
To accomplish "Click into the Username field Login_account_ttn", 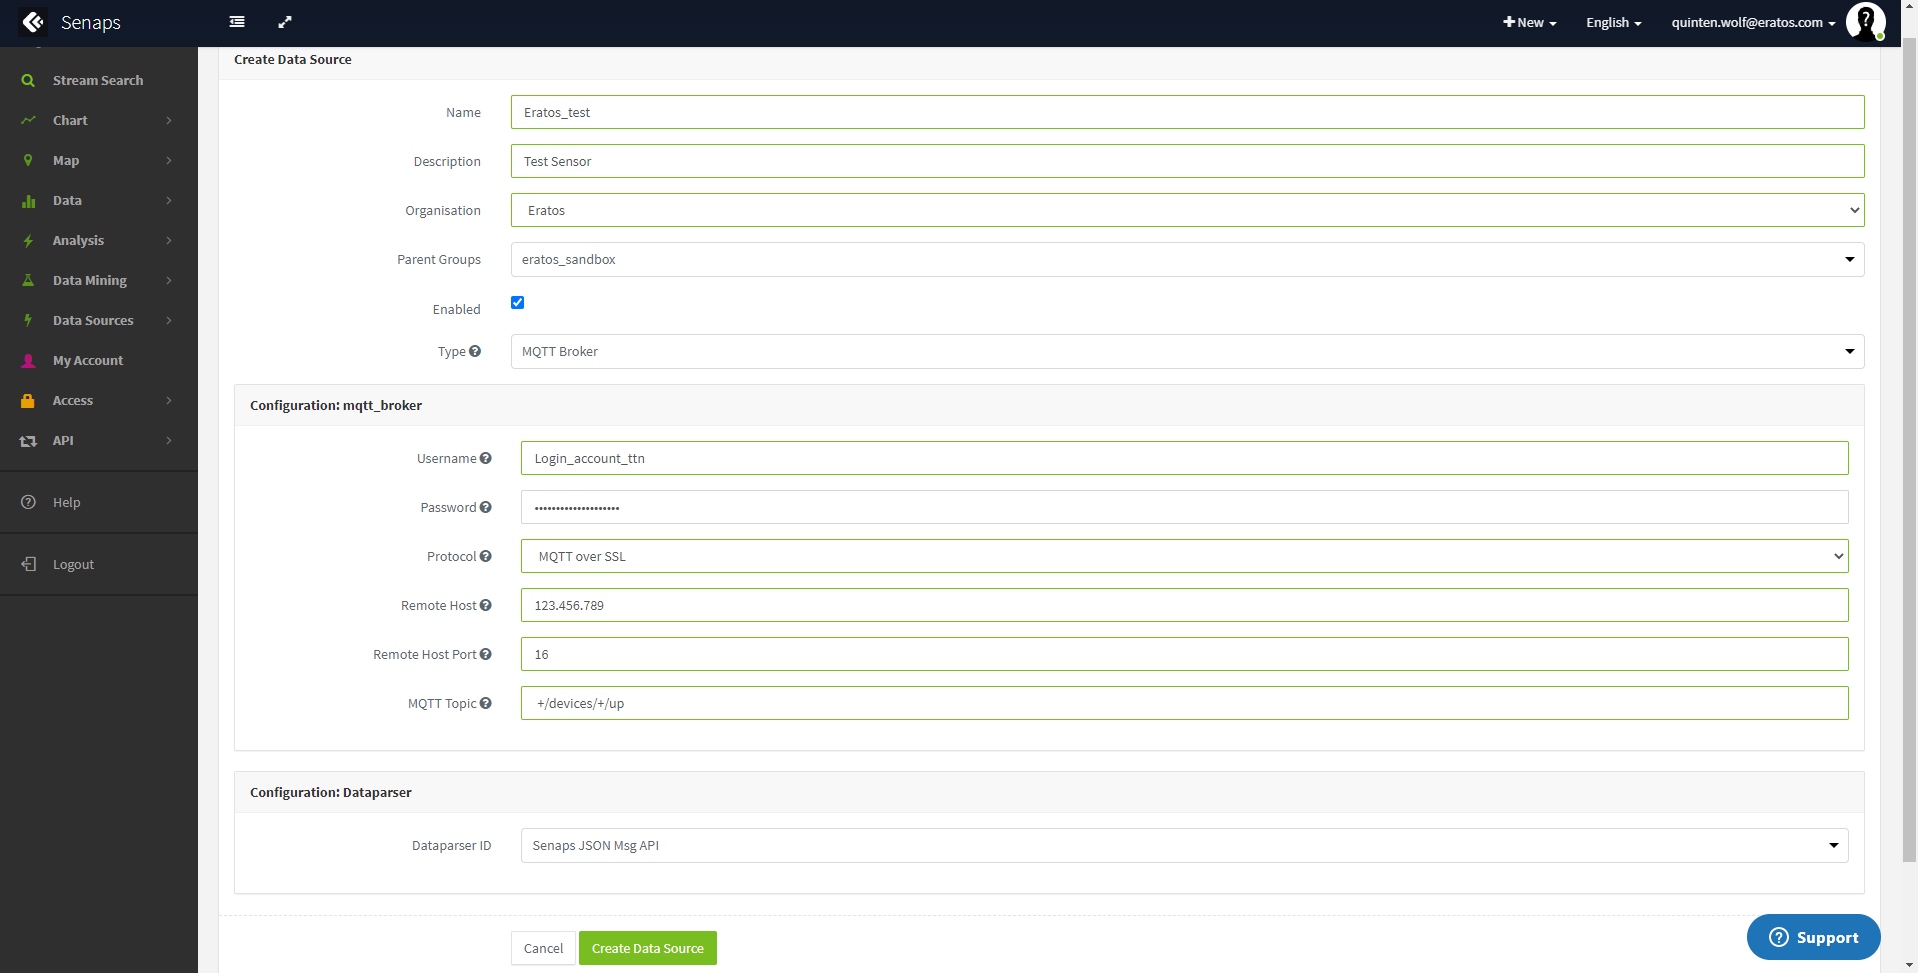I will pyautogui.click(x=1184, y=458).
